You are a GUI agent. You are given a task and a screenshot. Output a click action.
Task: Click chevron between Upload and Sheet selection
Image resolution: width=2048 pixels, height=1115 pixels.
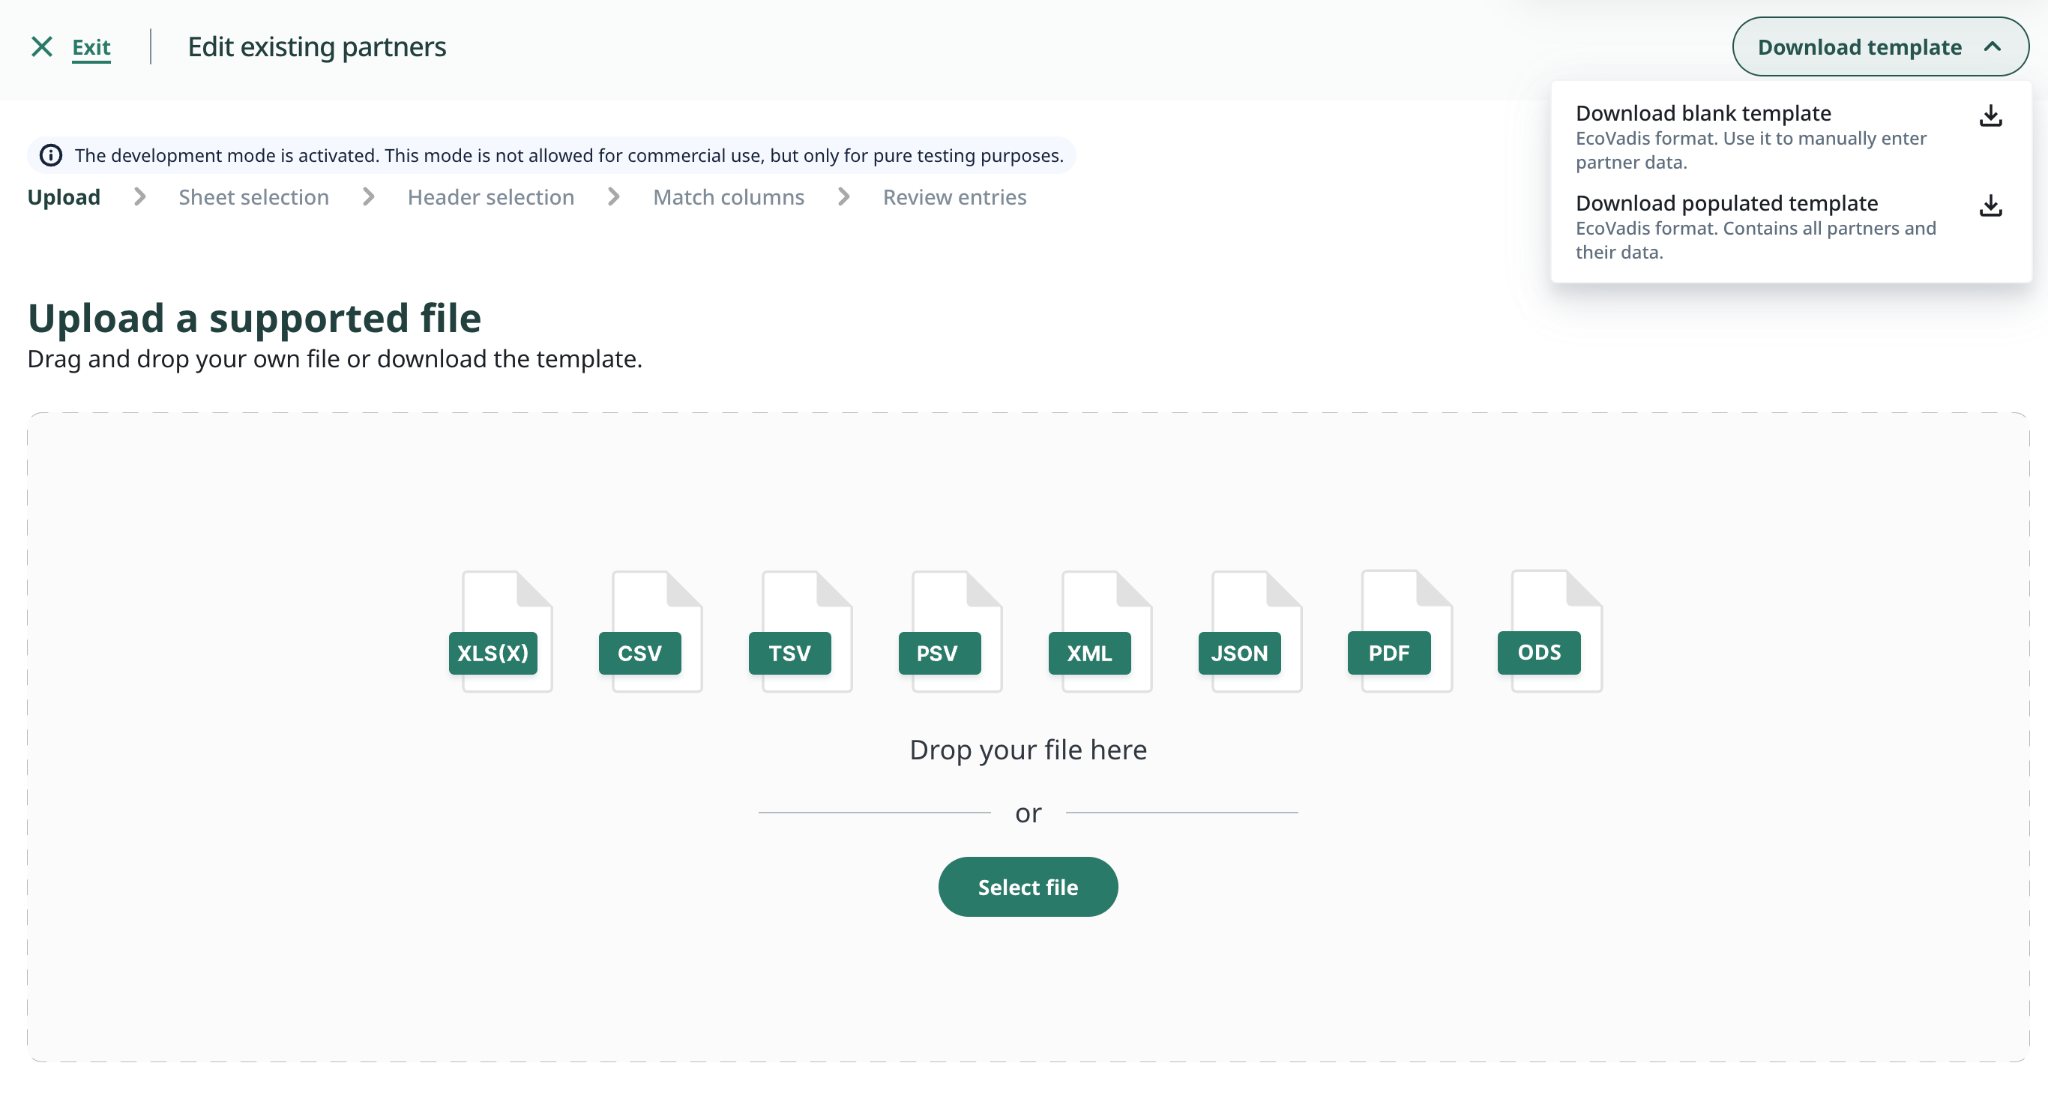point(140,197)
